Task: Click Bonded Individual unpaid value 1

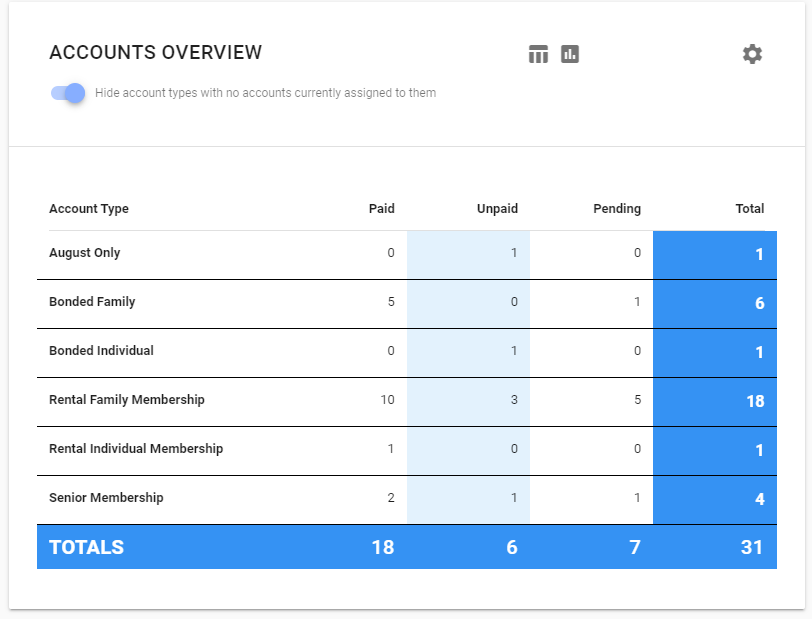Action: 514,351
